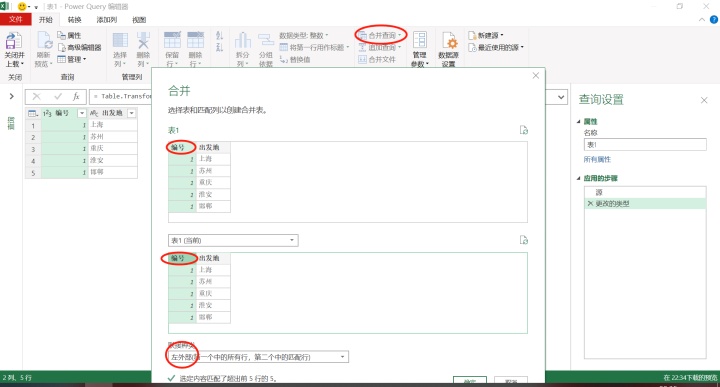This screenshot has height=387, width=720.
Task: Click the table icon at grid corner
Action: [33, 113]
